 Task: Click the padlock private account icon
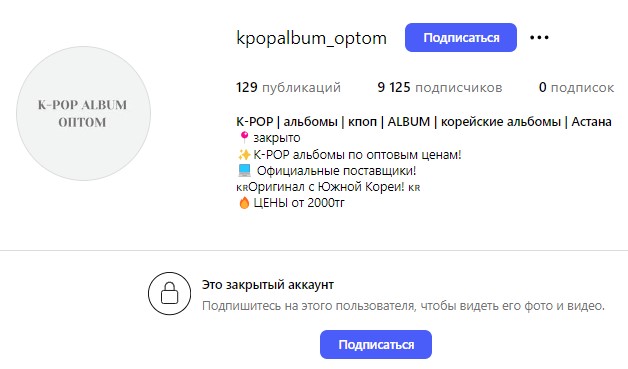point(169,293)
